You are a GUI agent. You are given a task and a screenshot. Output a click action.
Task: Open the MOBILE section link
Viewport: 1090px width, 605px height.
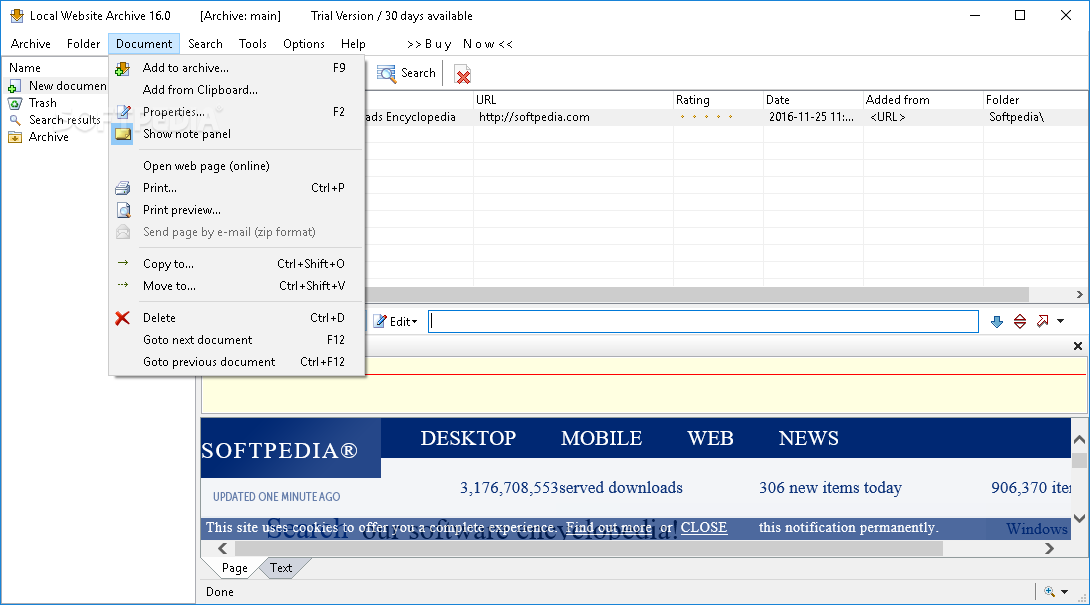coord(601,438)
